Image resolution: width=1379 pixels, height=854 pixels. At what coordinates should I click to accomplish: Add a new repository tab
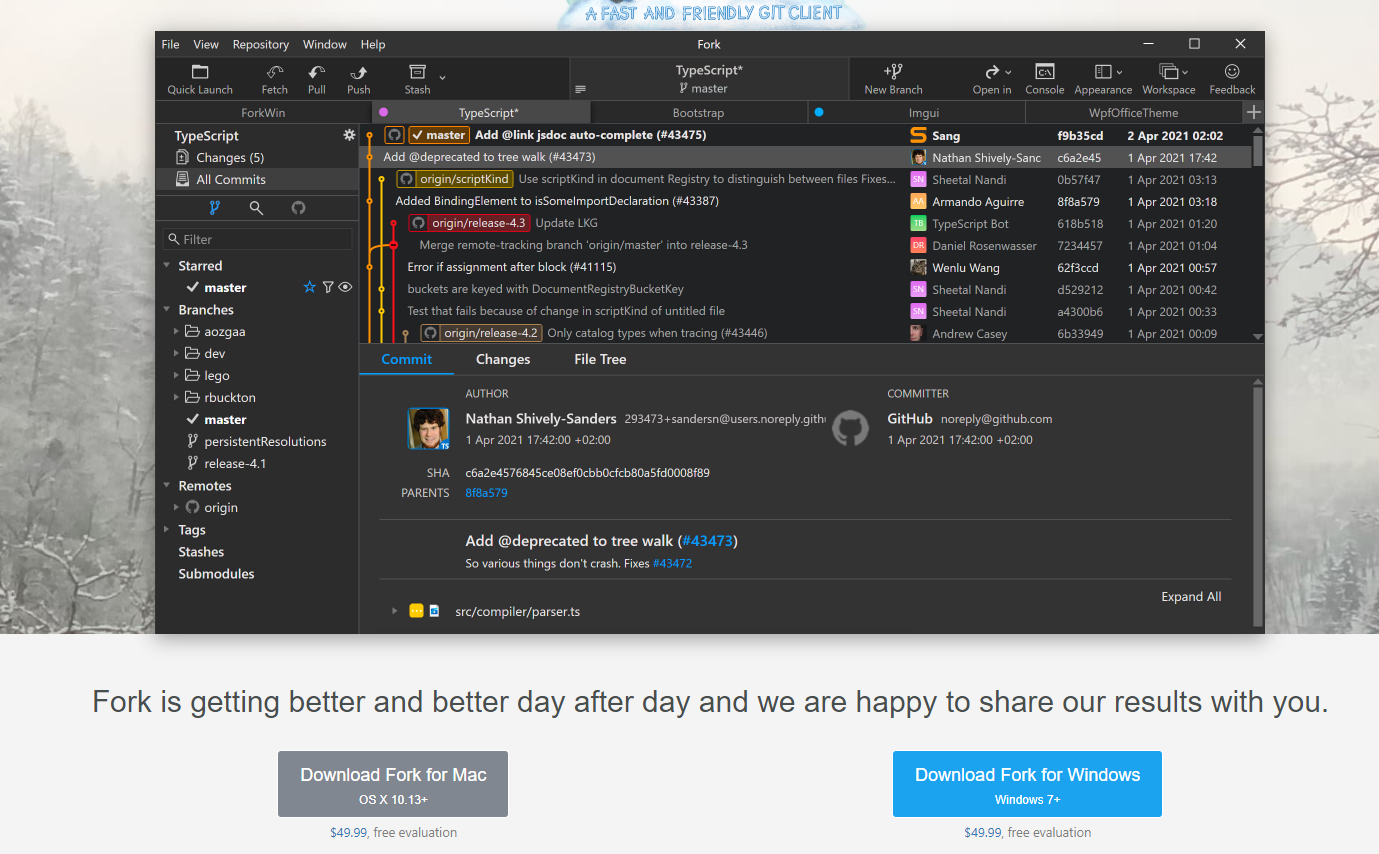(x=1253, y=112)
